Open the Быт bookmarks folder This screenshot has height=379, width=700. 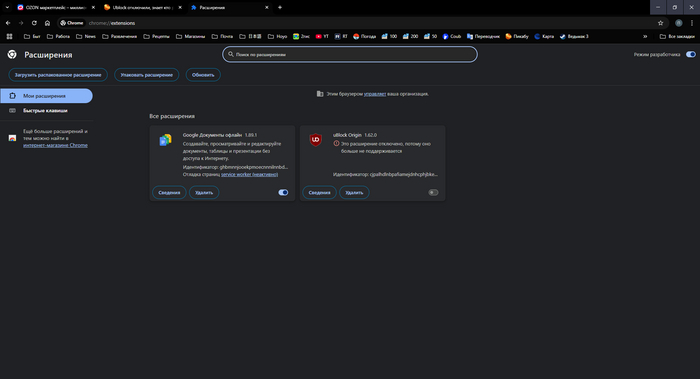point(32,37)
